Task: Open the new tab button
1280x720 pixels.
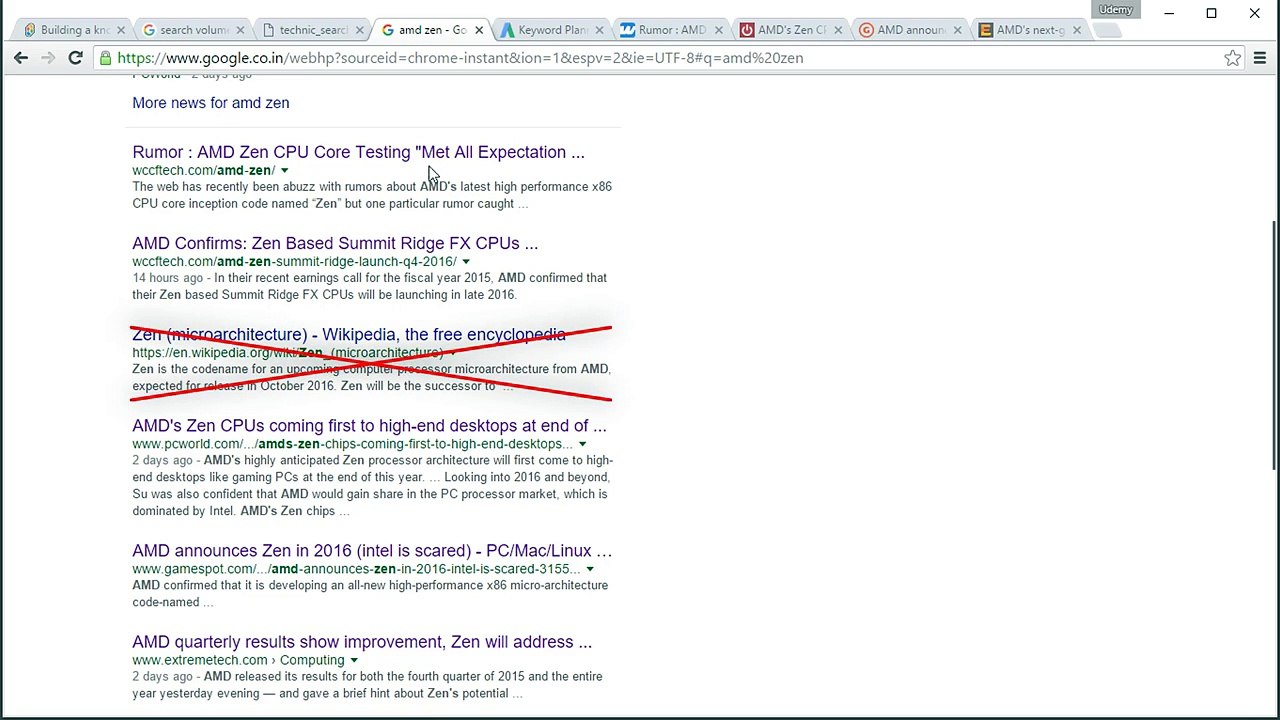Action: (1106, 30)
